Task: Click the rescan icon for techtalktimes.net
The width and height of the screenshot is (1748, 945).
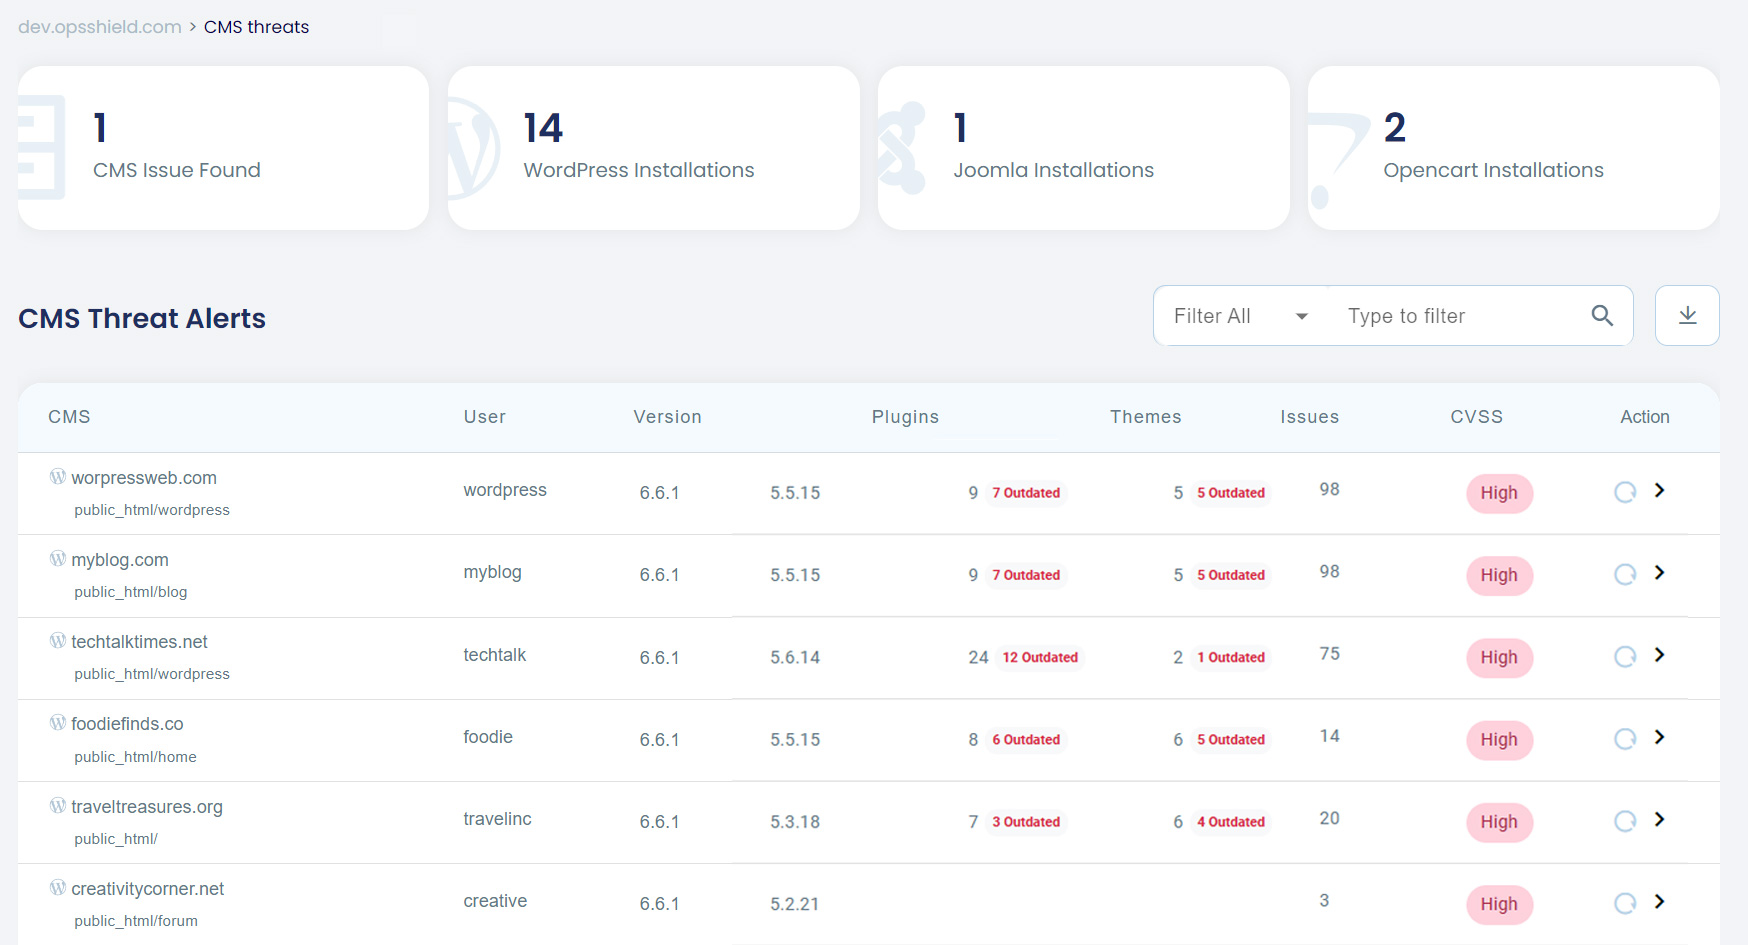Action: click(x=1625, y=656)
